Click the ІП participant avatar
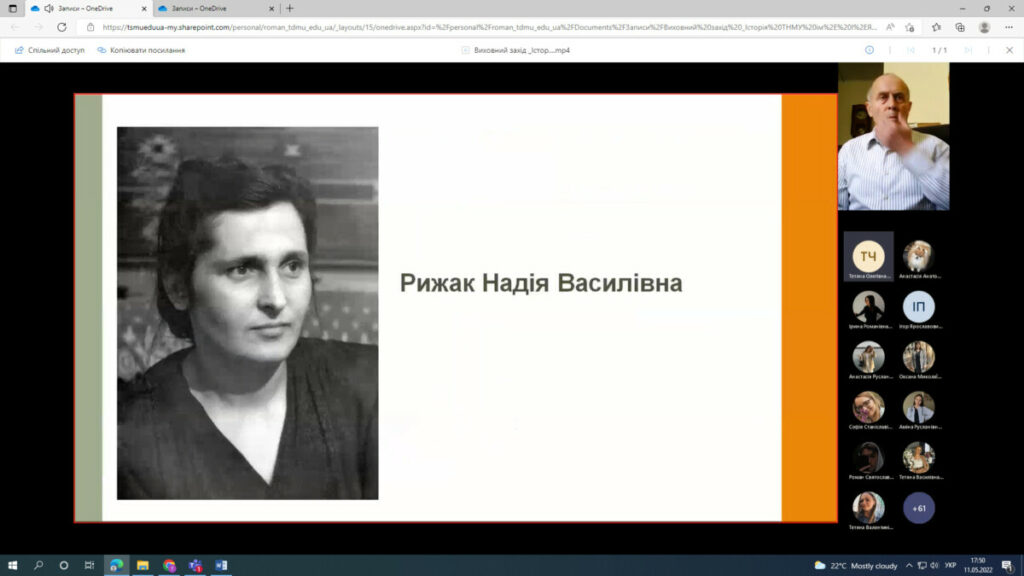Viewport: 1024px width, 576px height. click(x=918, y=306)
